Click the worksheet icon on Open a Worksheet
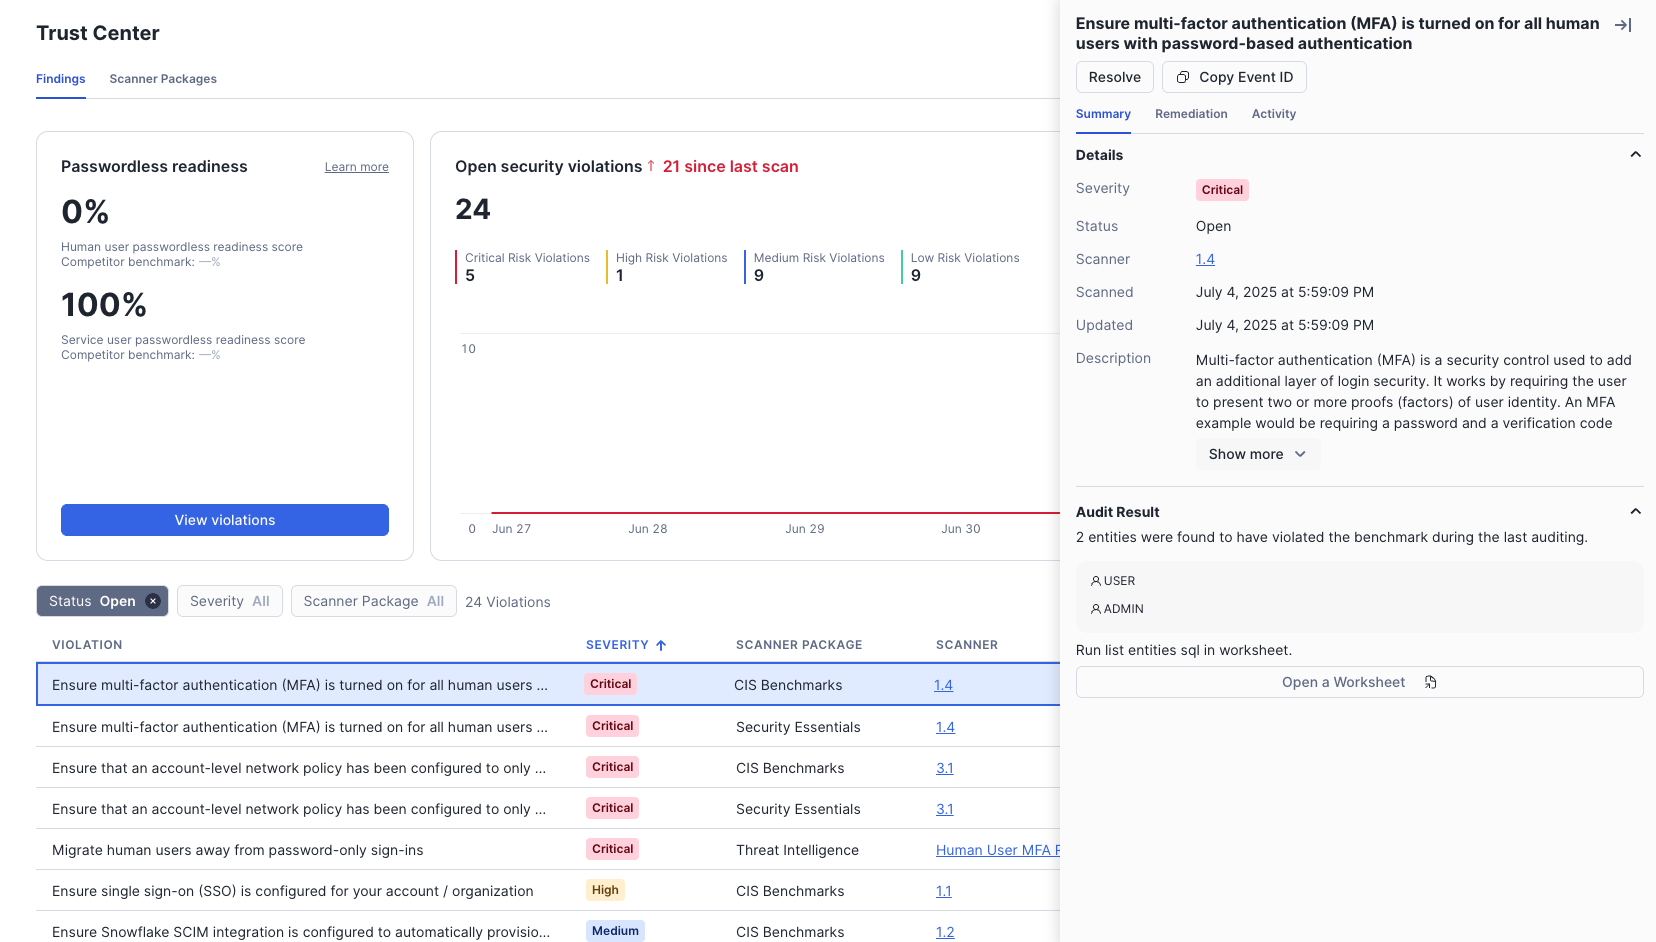 1430,681
